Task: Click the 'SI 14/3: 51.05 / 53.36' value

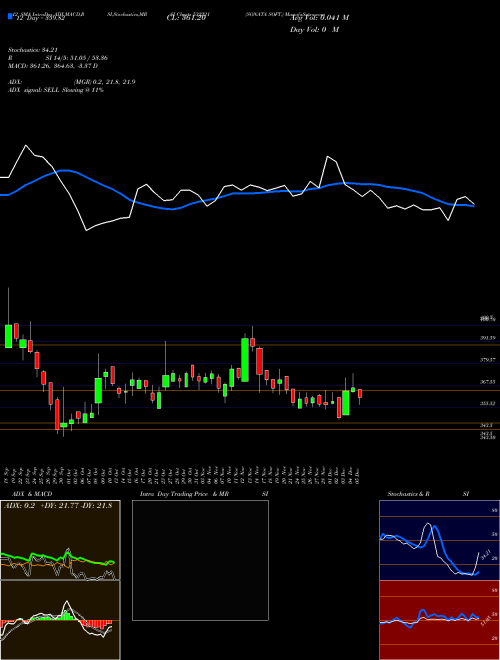Action: [77, 58]
